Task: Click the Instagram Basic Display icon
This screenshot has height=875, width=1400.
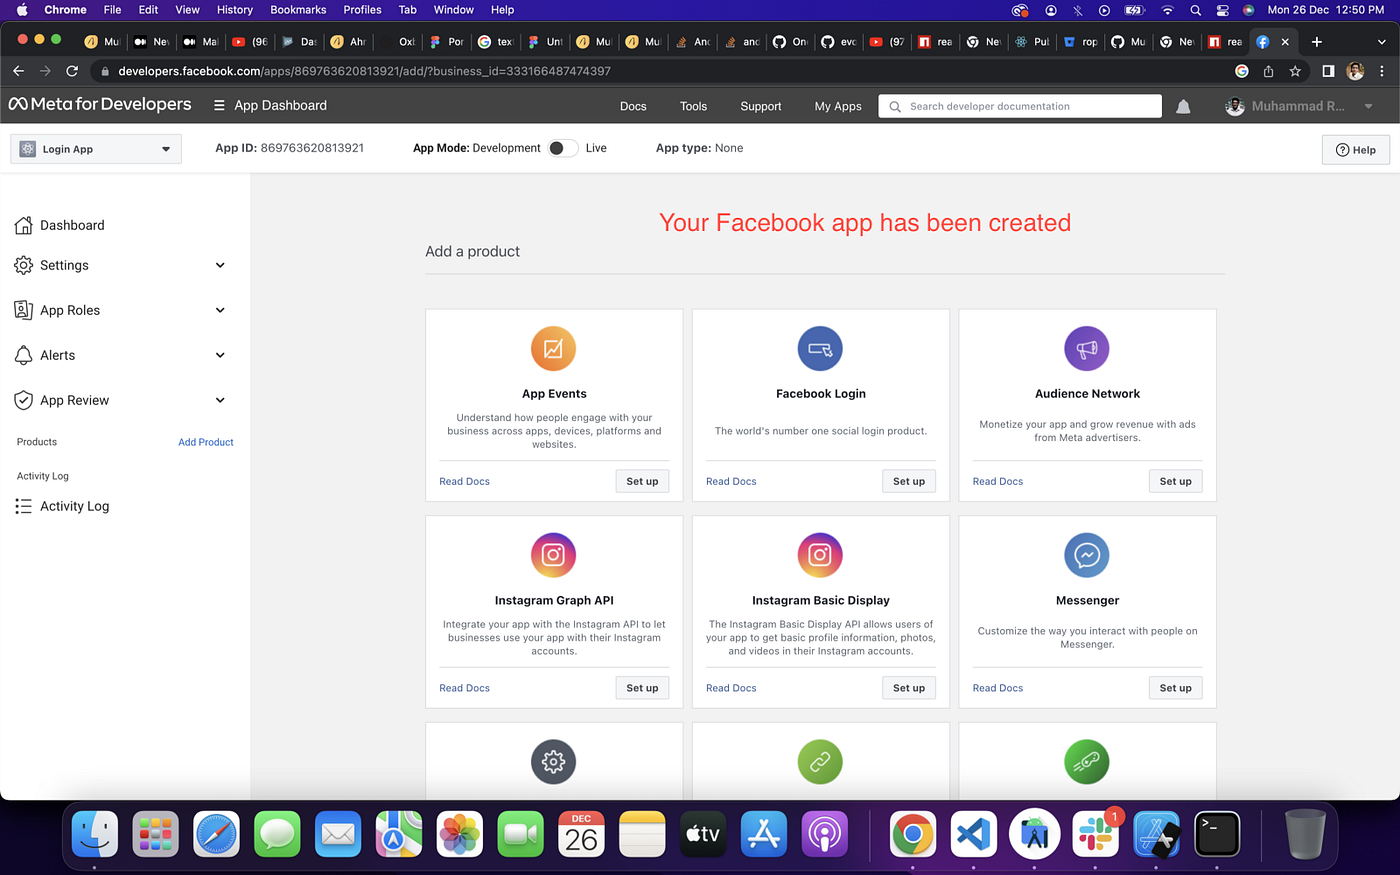Action: (x=820, y=555)
